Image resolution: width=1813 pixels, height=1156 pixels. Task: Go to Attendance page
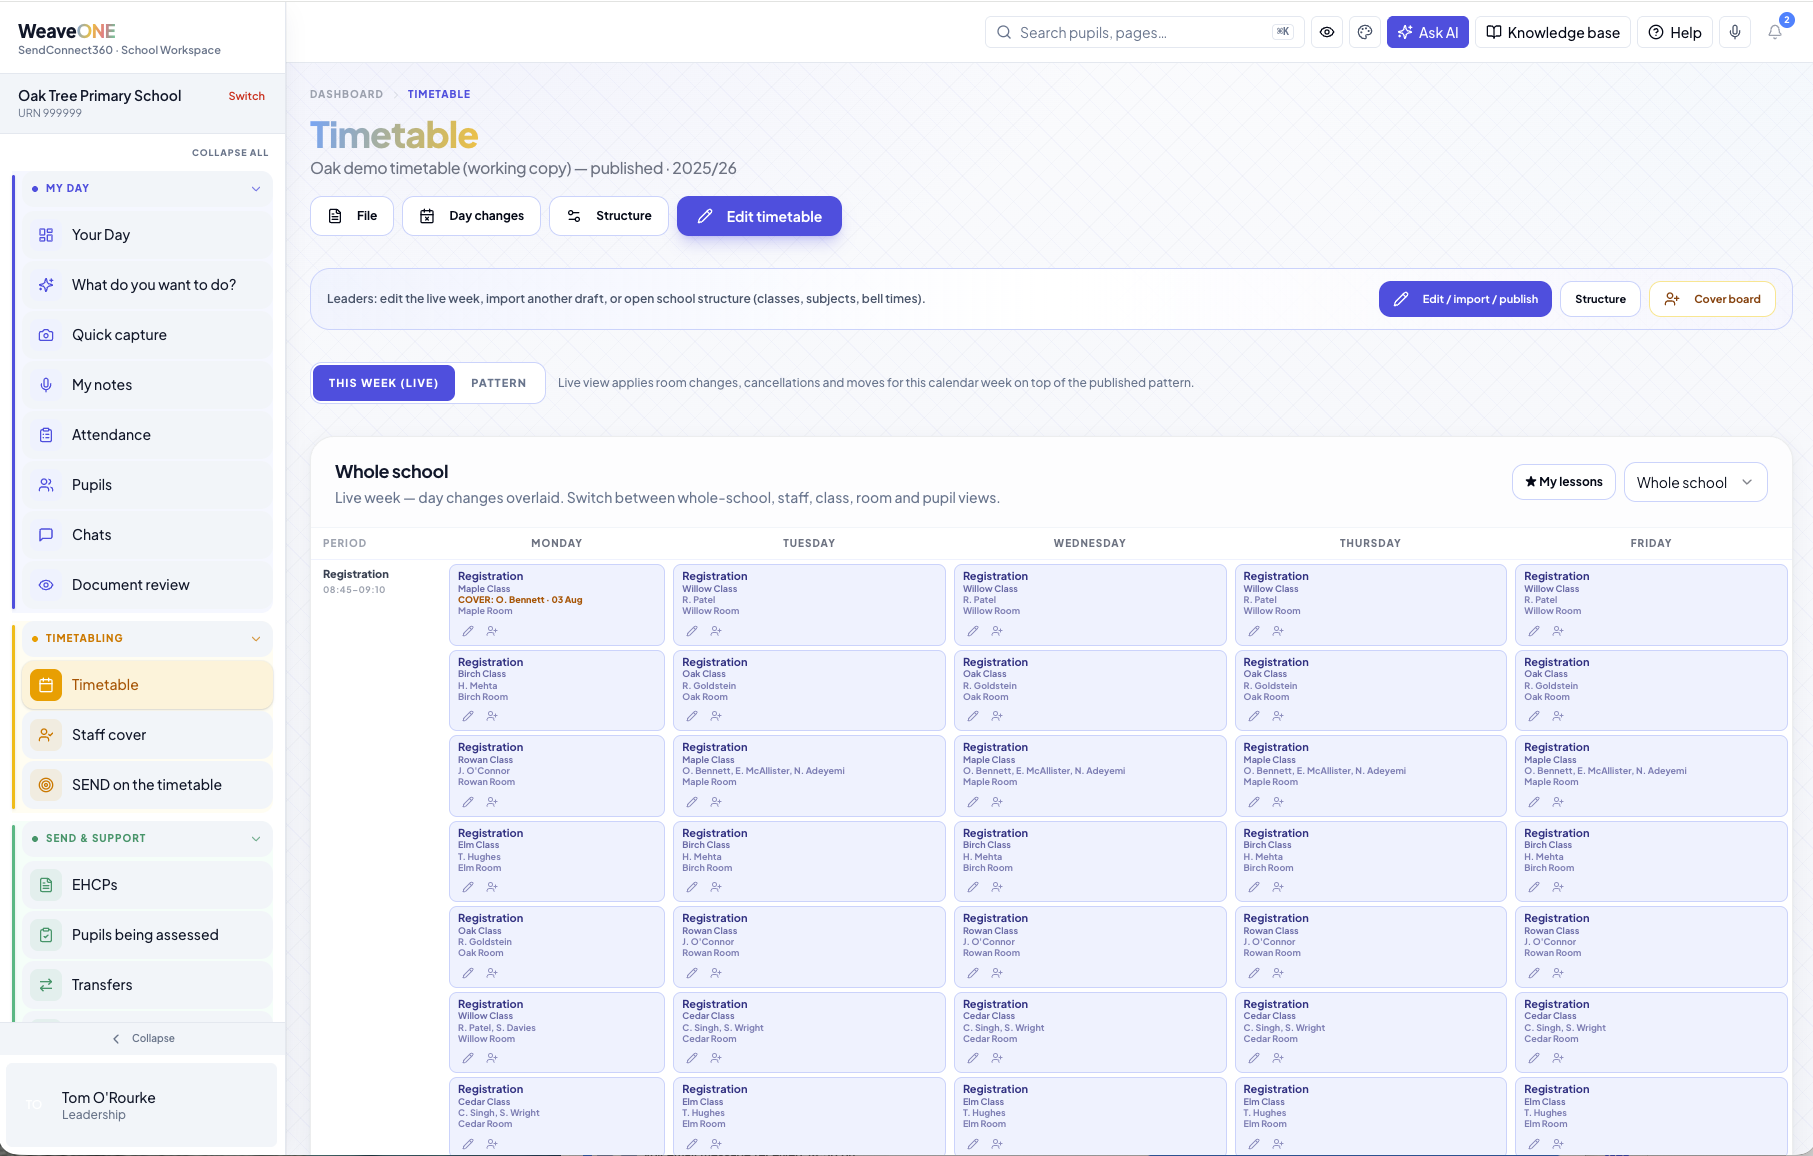pos(147,435)
